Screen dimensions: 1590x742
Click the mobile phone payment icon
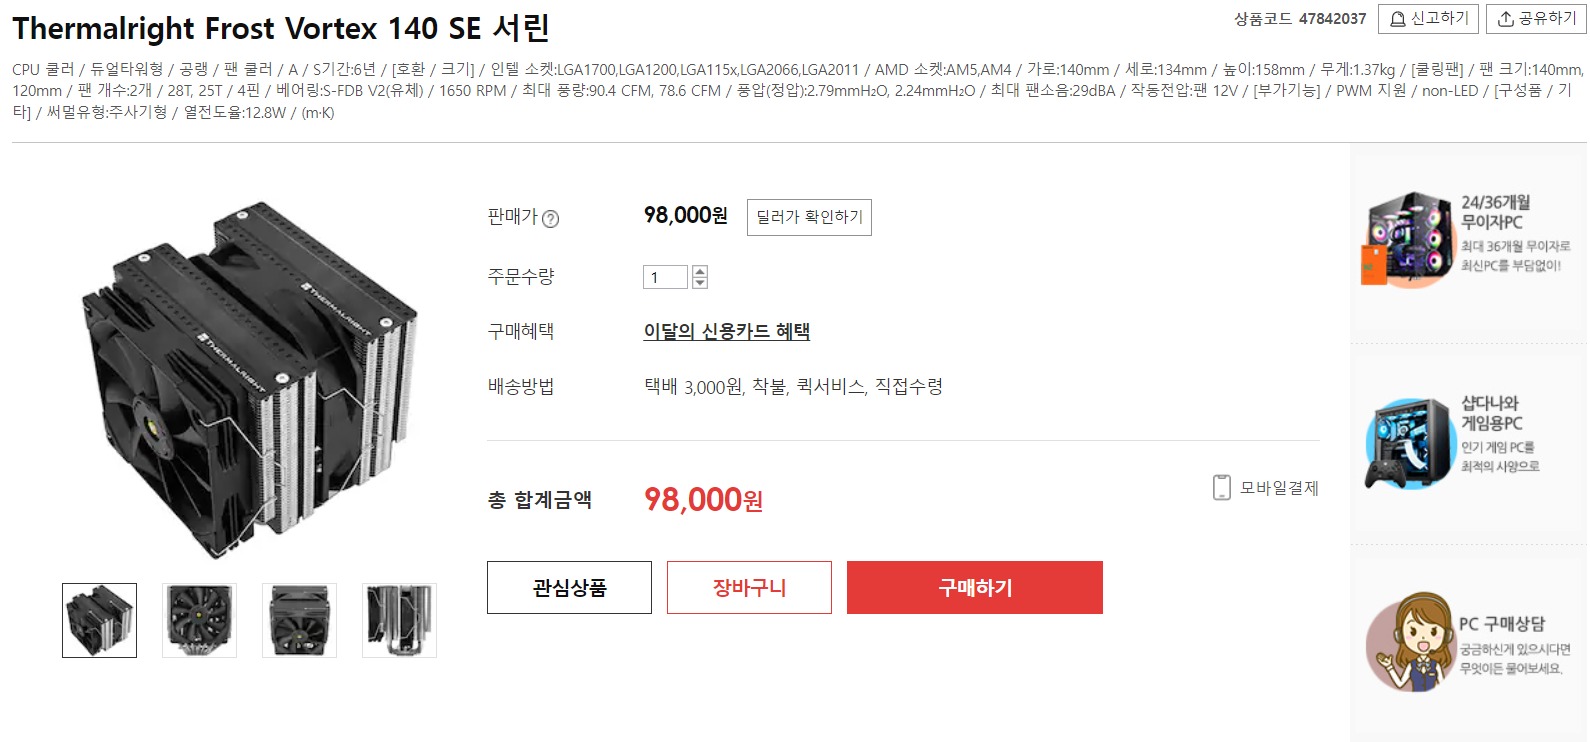click(1221, 487)
